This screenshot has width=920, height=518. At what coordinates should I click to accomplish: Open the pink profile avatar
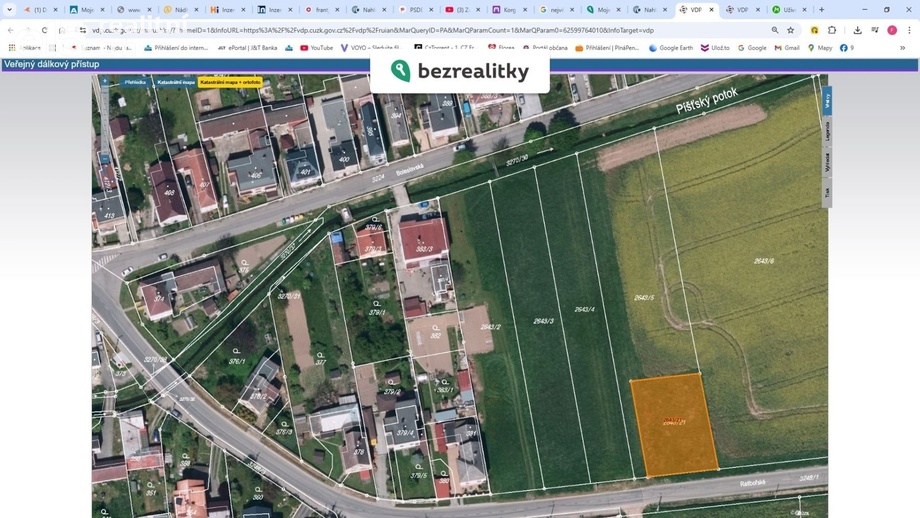click(892, 30)
